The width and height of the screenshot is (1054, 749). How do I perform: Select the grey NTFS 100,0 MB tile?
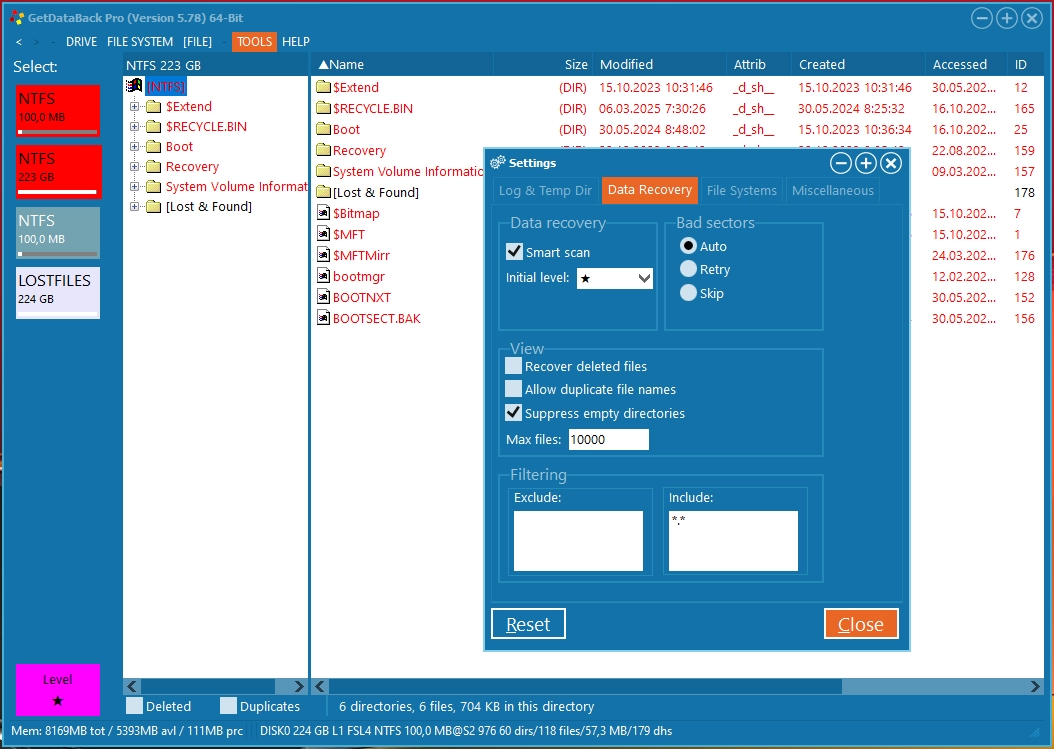[x=58, y=233]
